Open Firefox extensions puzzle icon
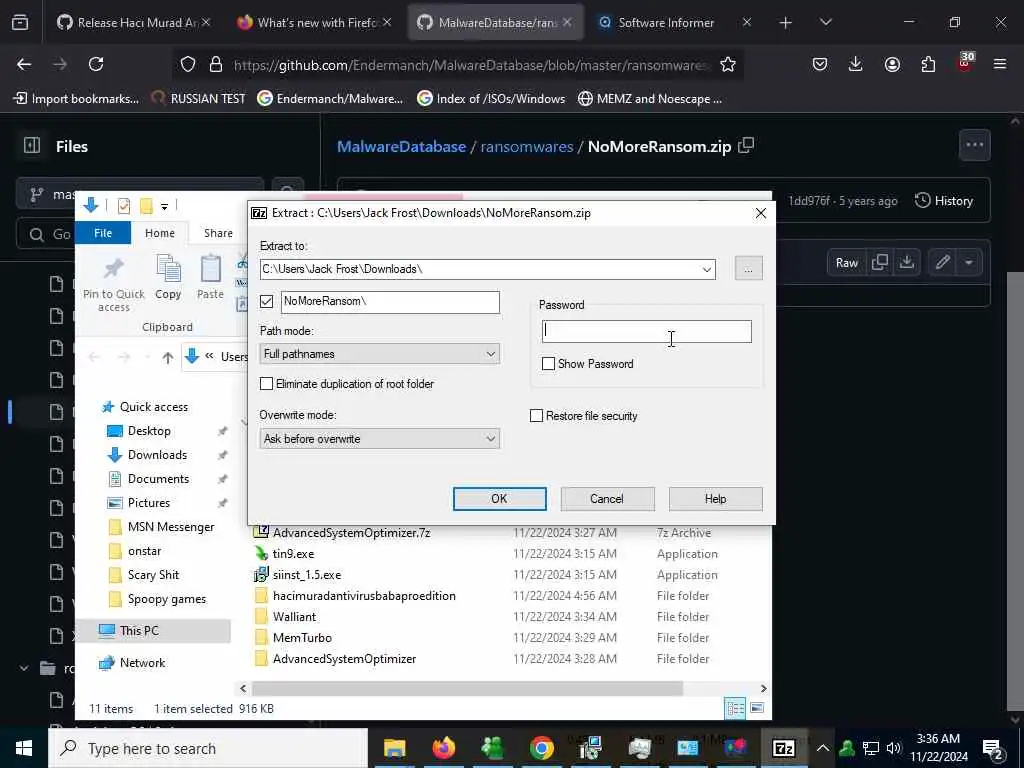 pyautogui.click(x=928, y=64)
